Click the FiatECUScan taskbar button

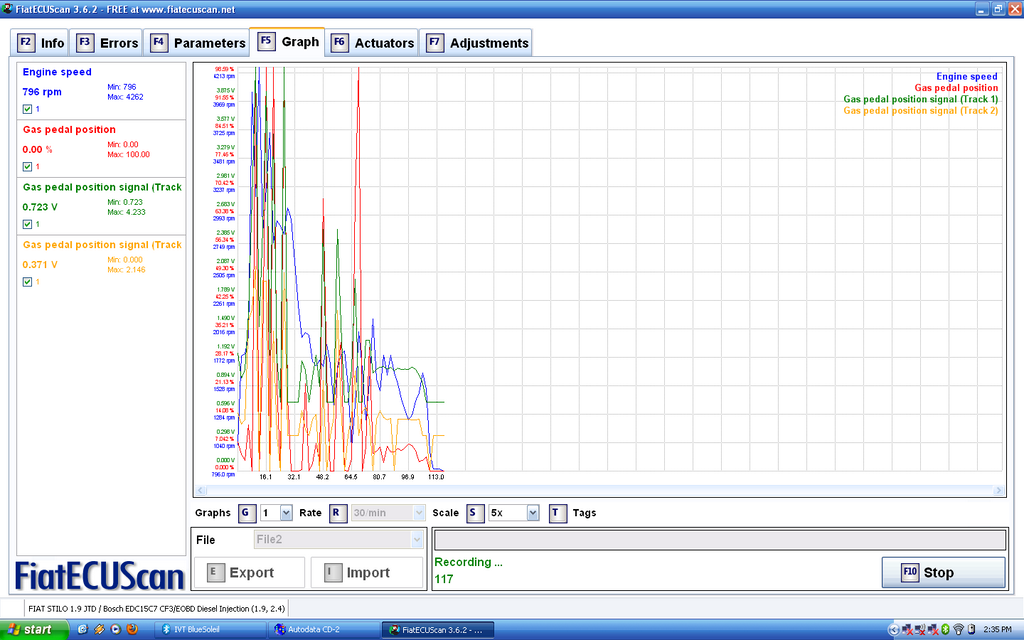(x=438, y=630)
